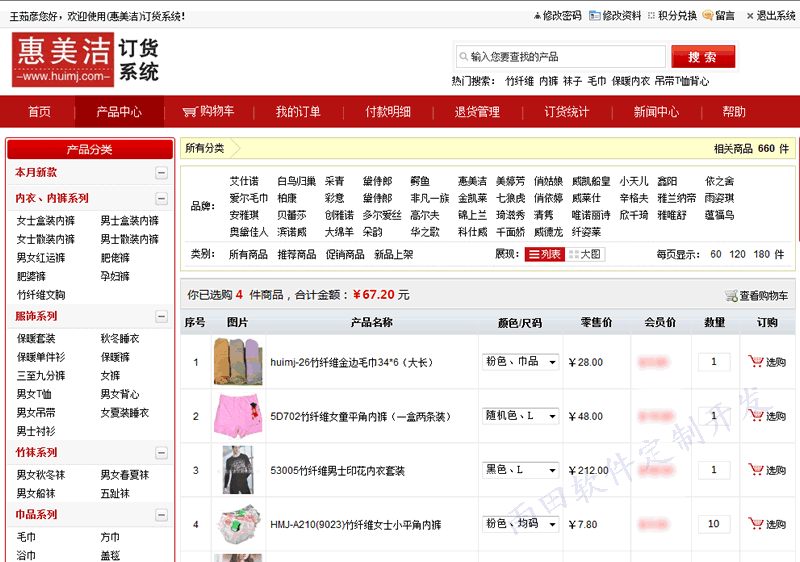Viewport: 800px width, 562px height.
Task: Open the 首页 nav tab
Action: click(x=39, y=112)
